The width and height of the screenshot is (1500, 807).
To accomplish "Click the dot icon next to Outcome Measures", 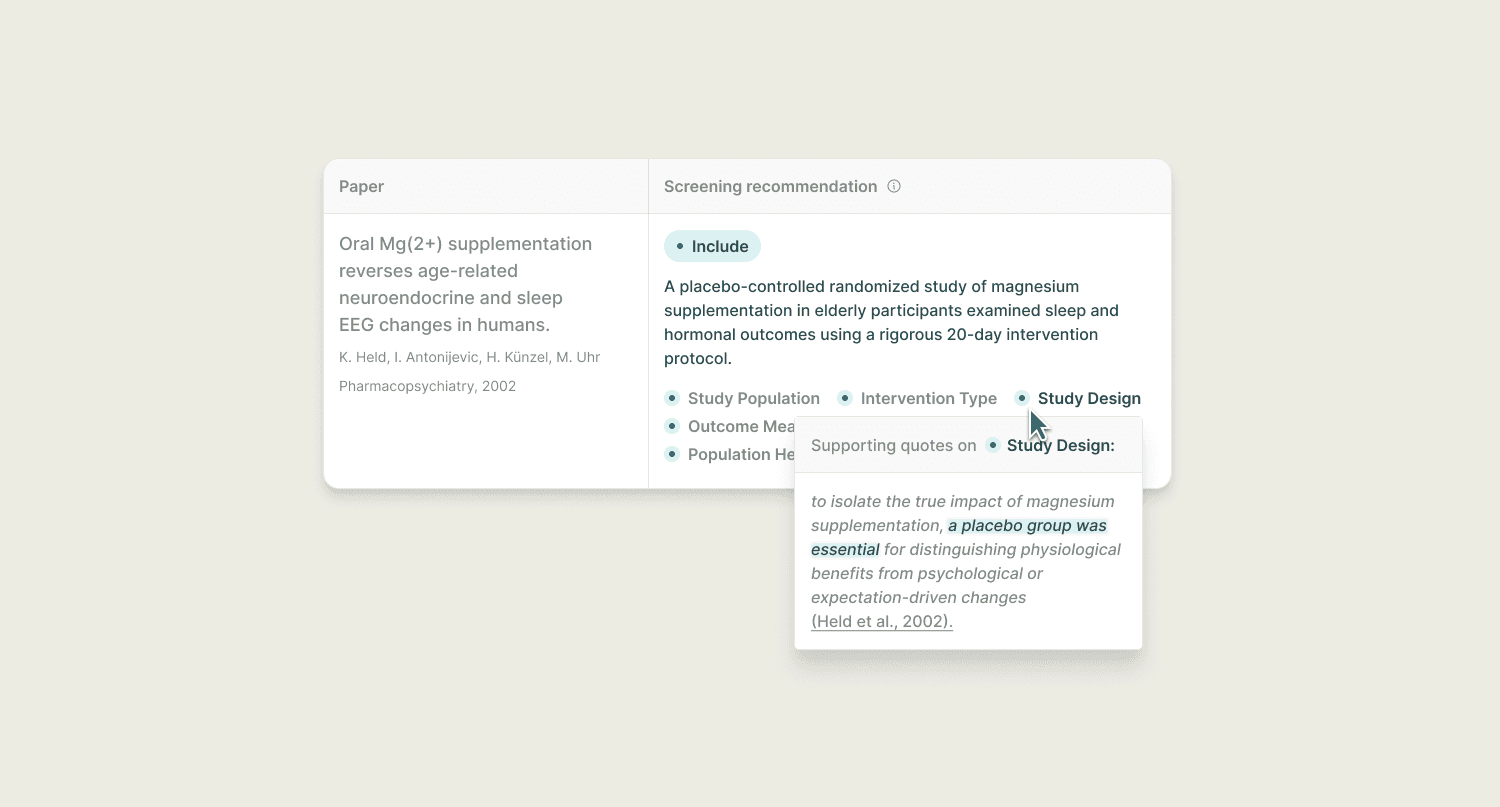I will (671, 426).
